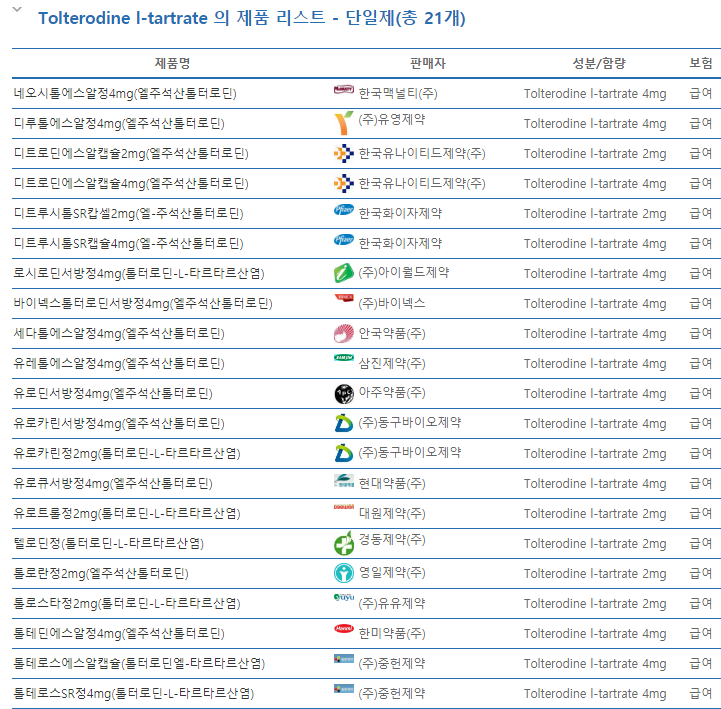
Task: Open product 유로트롤정2mg
Action: click(x=126, y=514)
